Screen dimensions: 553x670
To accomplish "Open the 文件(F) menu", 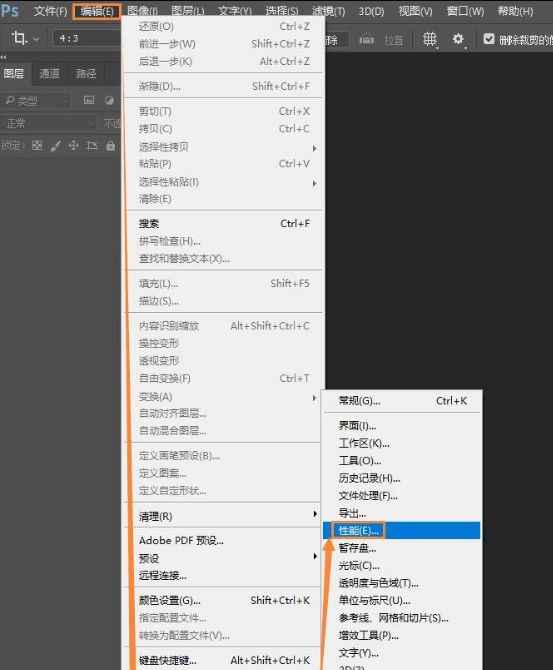I will pos(50,11).
